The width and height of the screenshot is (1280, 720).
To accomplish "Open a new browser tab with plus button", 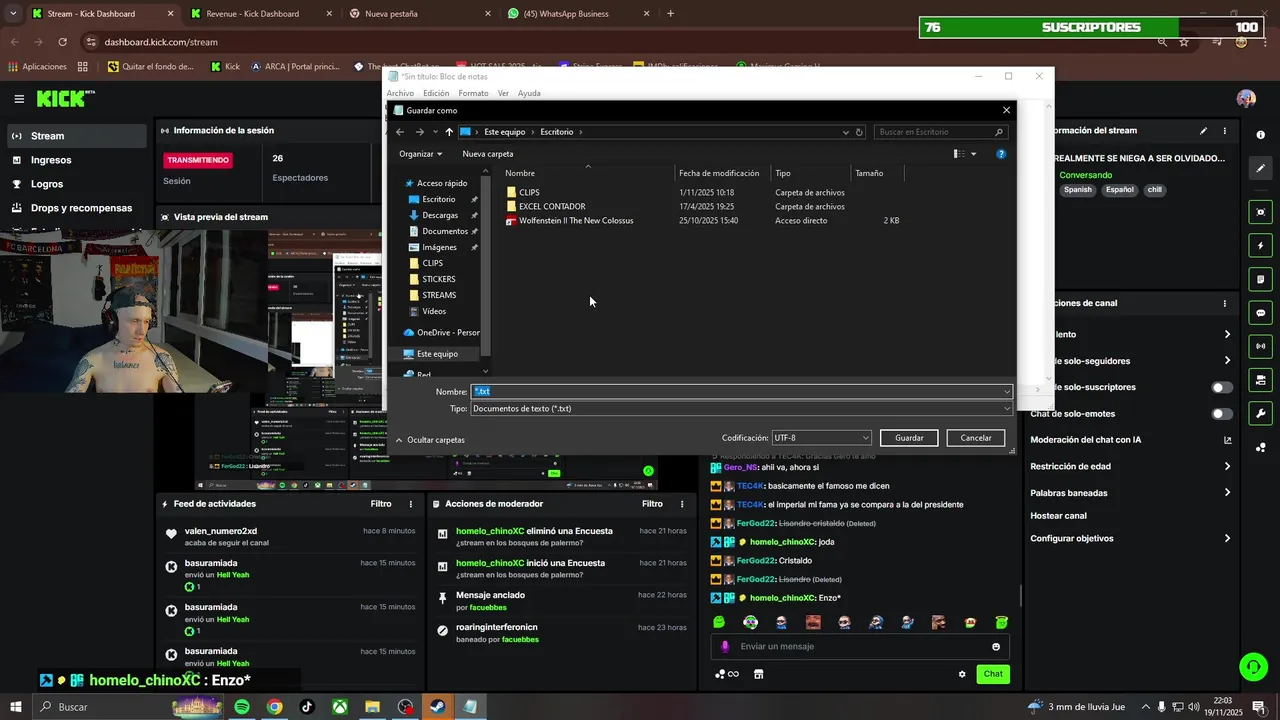I will (x=670, y=14).
